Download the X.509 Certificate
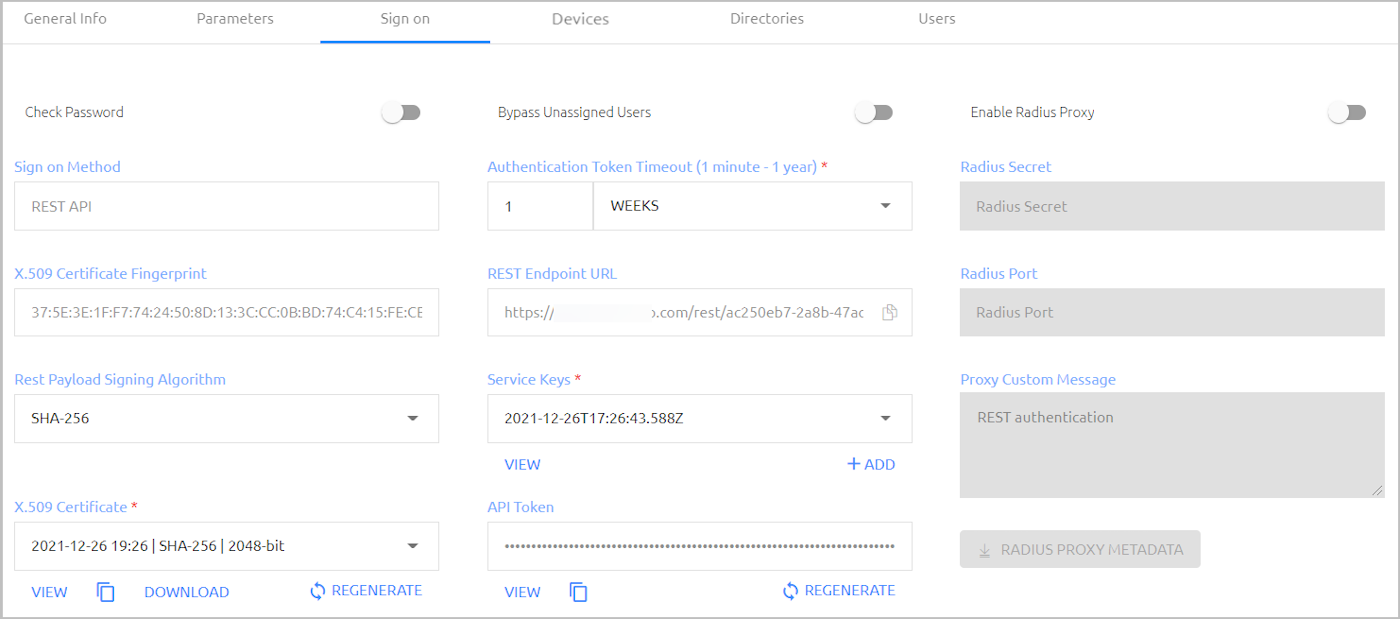This screenshot has width=1400, height=619. click(187, 592)
